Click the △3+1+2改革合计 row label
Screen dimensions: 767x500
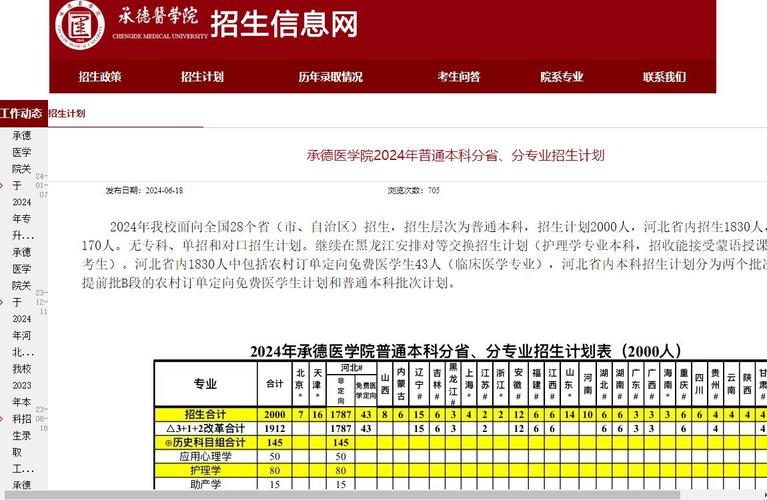(205, 429)
